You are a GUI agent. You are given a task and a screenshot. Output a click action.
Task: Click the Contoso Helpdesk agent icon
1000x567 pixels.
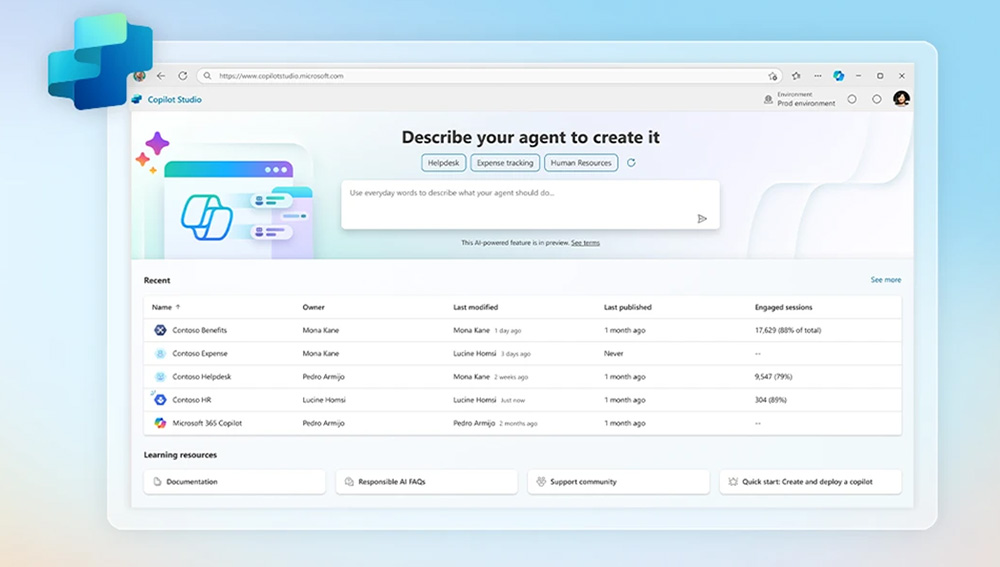(x=160, y=376)
